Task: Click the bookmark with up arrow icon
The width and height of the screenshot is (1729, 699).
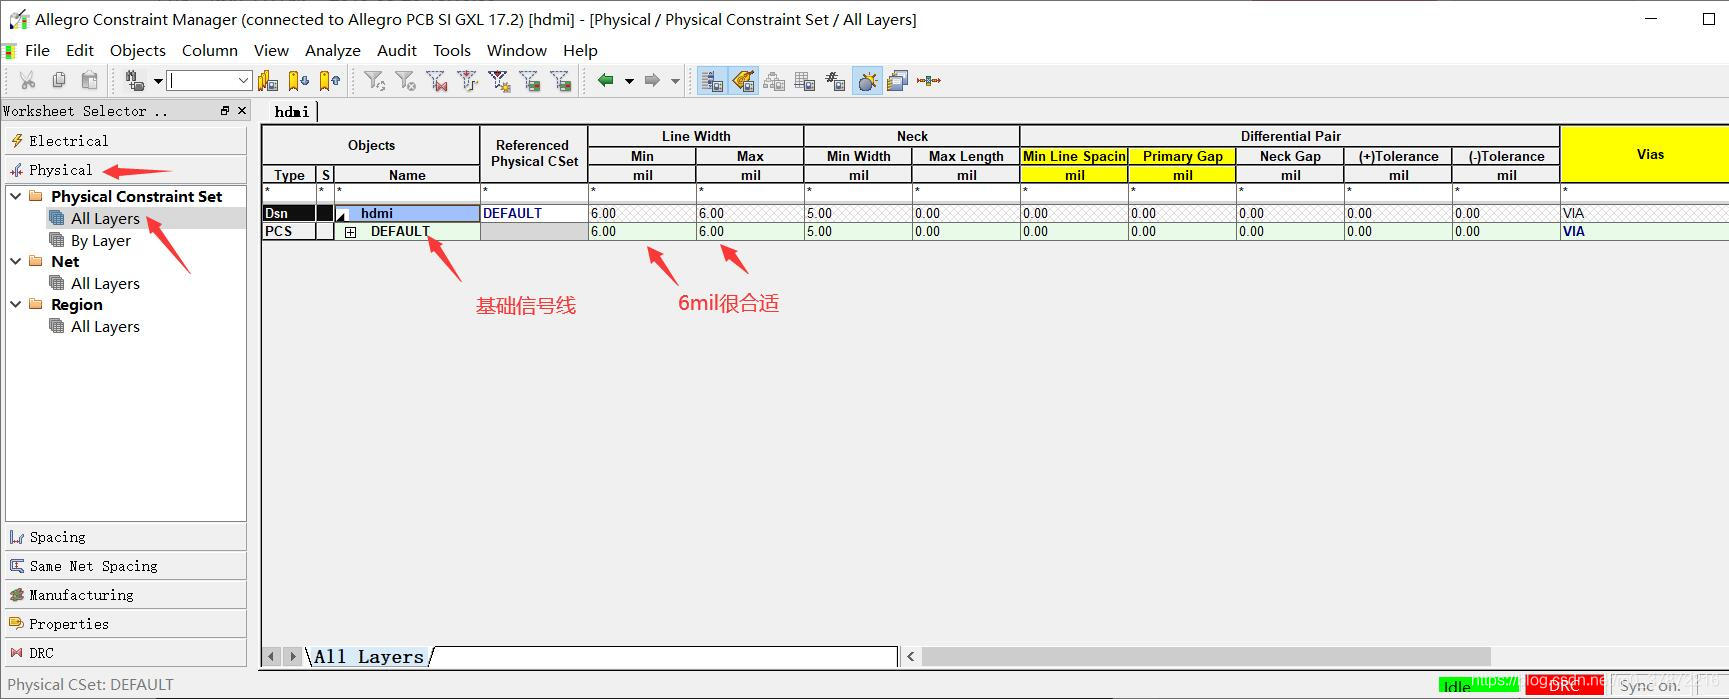Action: click(x=330, y=81)
